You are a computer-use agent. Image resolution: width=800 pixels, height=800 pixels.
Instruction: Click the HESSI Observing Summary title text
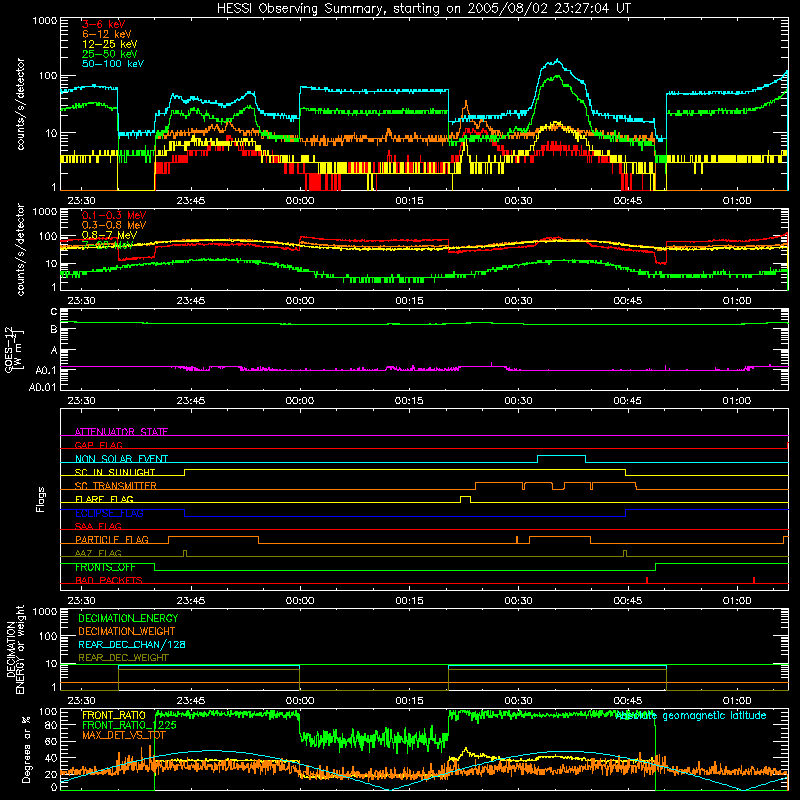click(424, 8)
